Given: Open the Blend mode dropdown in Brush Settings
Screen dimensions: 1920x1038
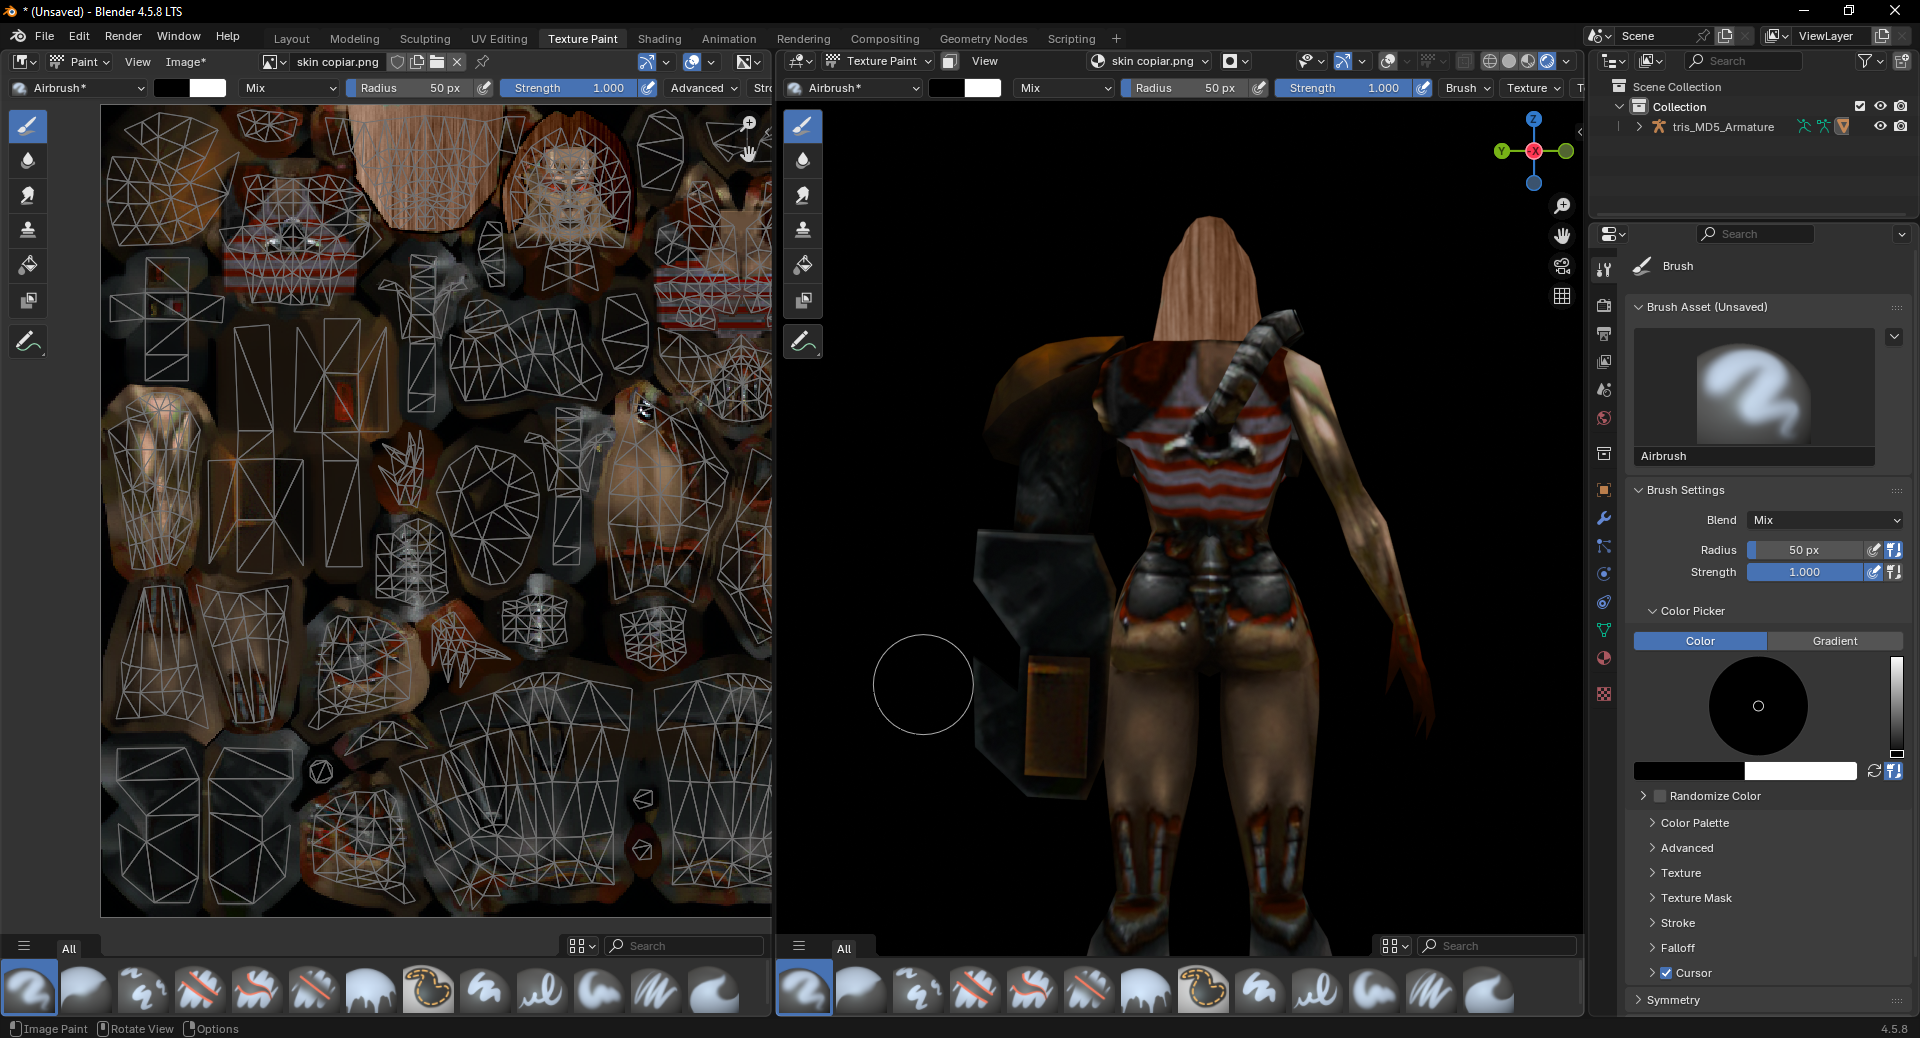Looking at the screenshot, I should tap(1826, 520).
